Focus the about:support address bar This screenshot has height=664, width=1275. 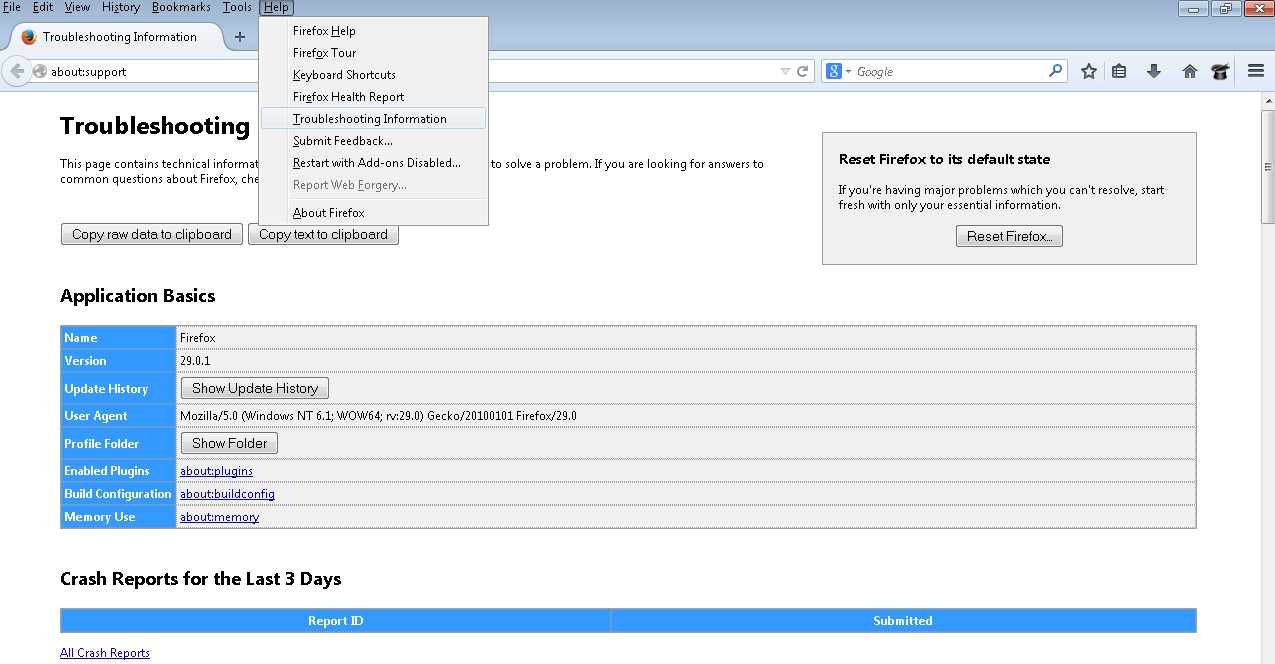point(410,72)
